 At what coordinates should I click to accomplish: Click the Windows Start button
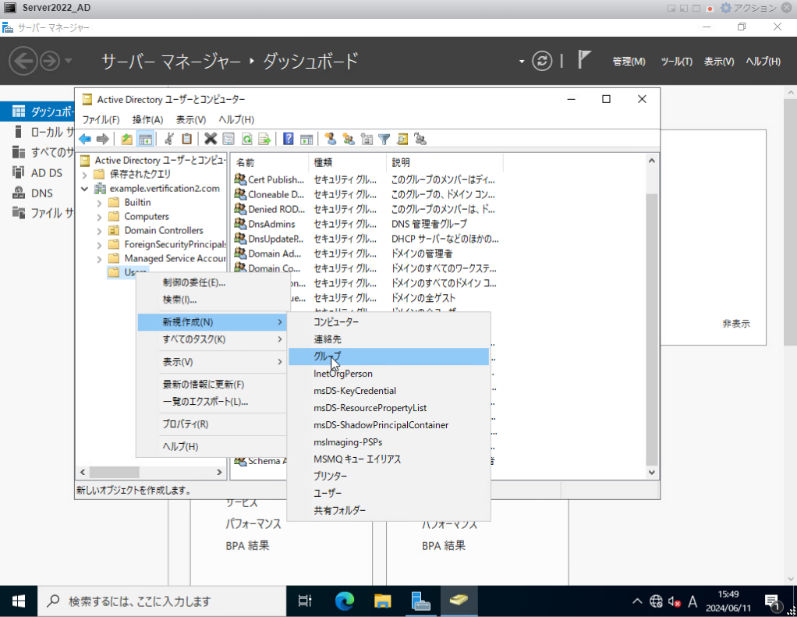point(18,601)
